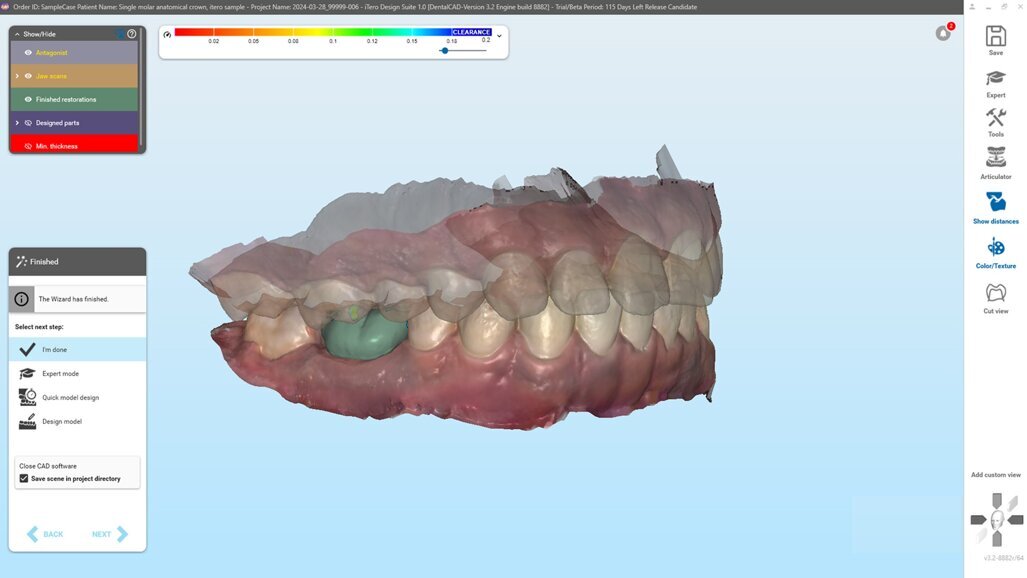Uncheck Save scene in project directory
Screen dimensions: 1027x578
23,477
